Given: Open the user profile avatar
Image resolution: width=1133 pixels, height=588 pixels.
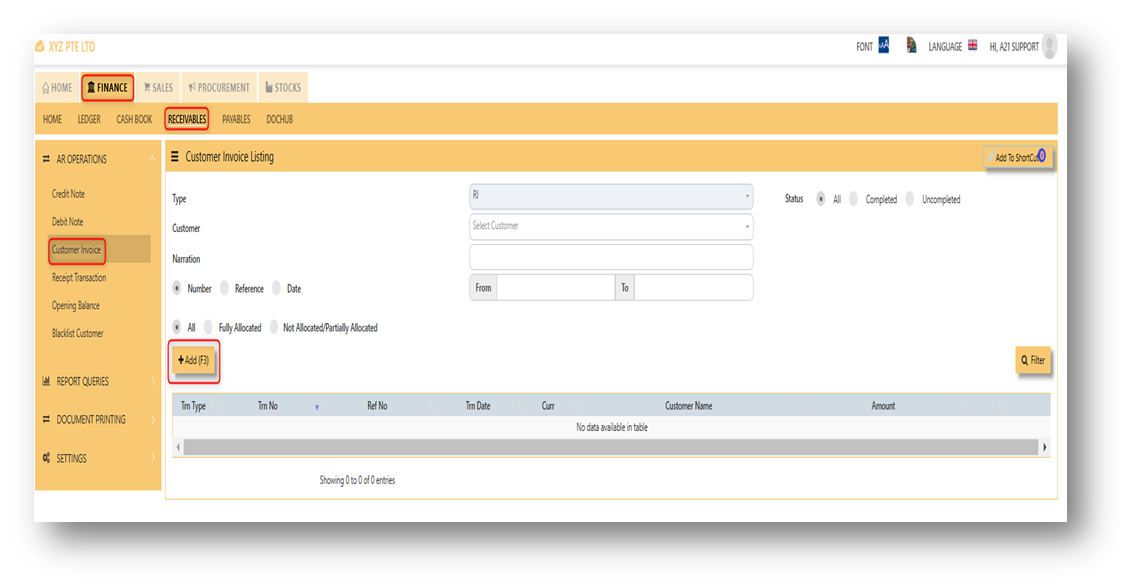Looking at the screenshot, I should click(x=1049, y=46).
